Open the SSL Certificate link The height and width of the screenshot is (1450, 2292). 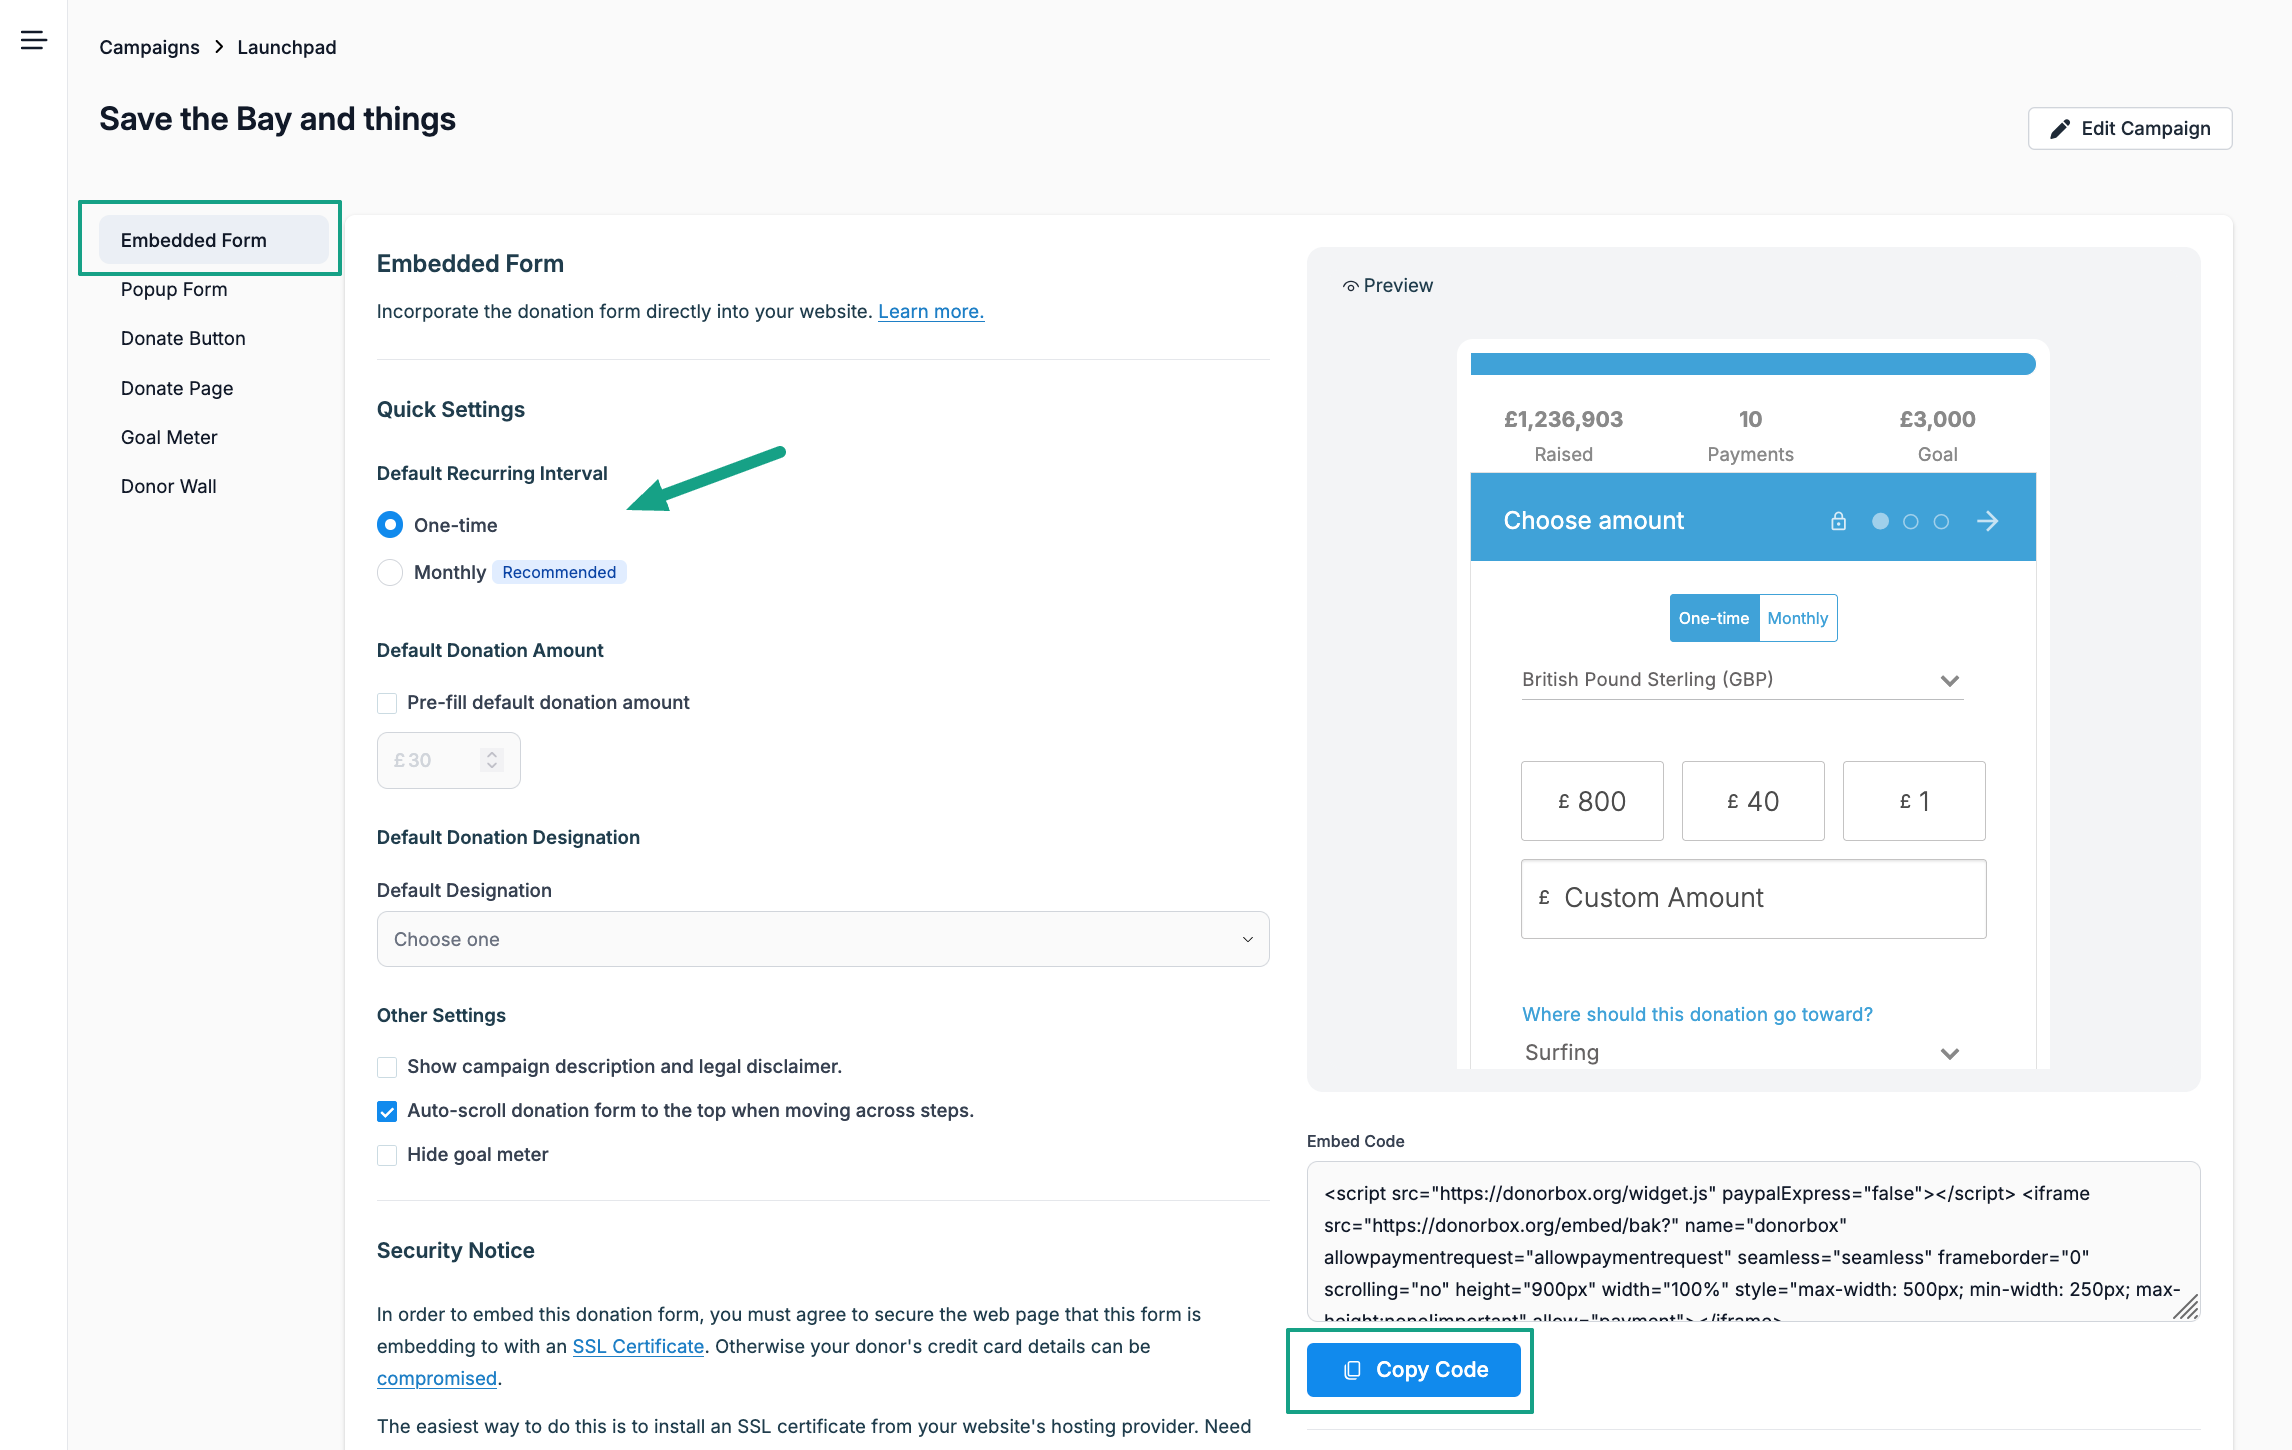tap(638, 1346)
